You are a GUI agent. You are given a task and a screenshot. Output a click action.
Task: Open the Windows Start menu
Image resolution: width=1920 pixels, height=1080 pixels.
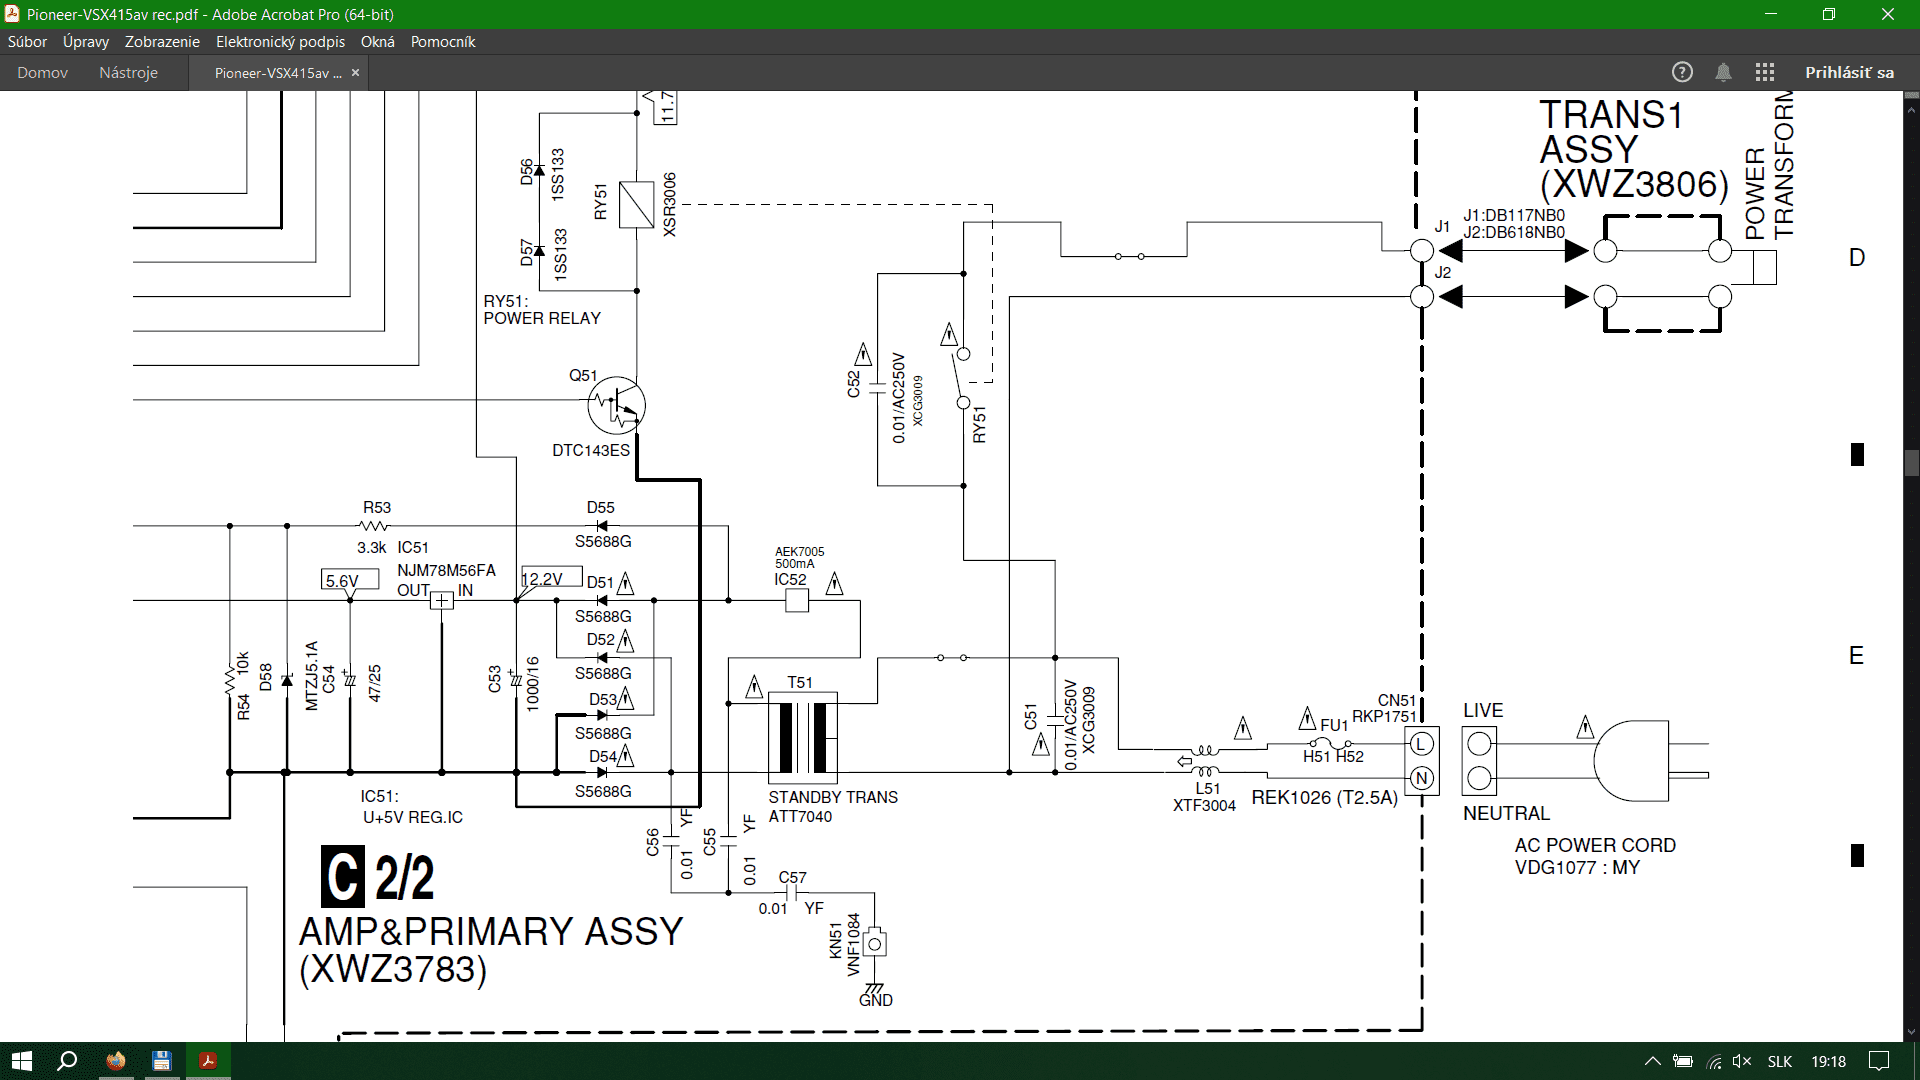click(x=22, y=1061)
